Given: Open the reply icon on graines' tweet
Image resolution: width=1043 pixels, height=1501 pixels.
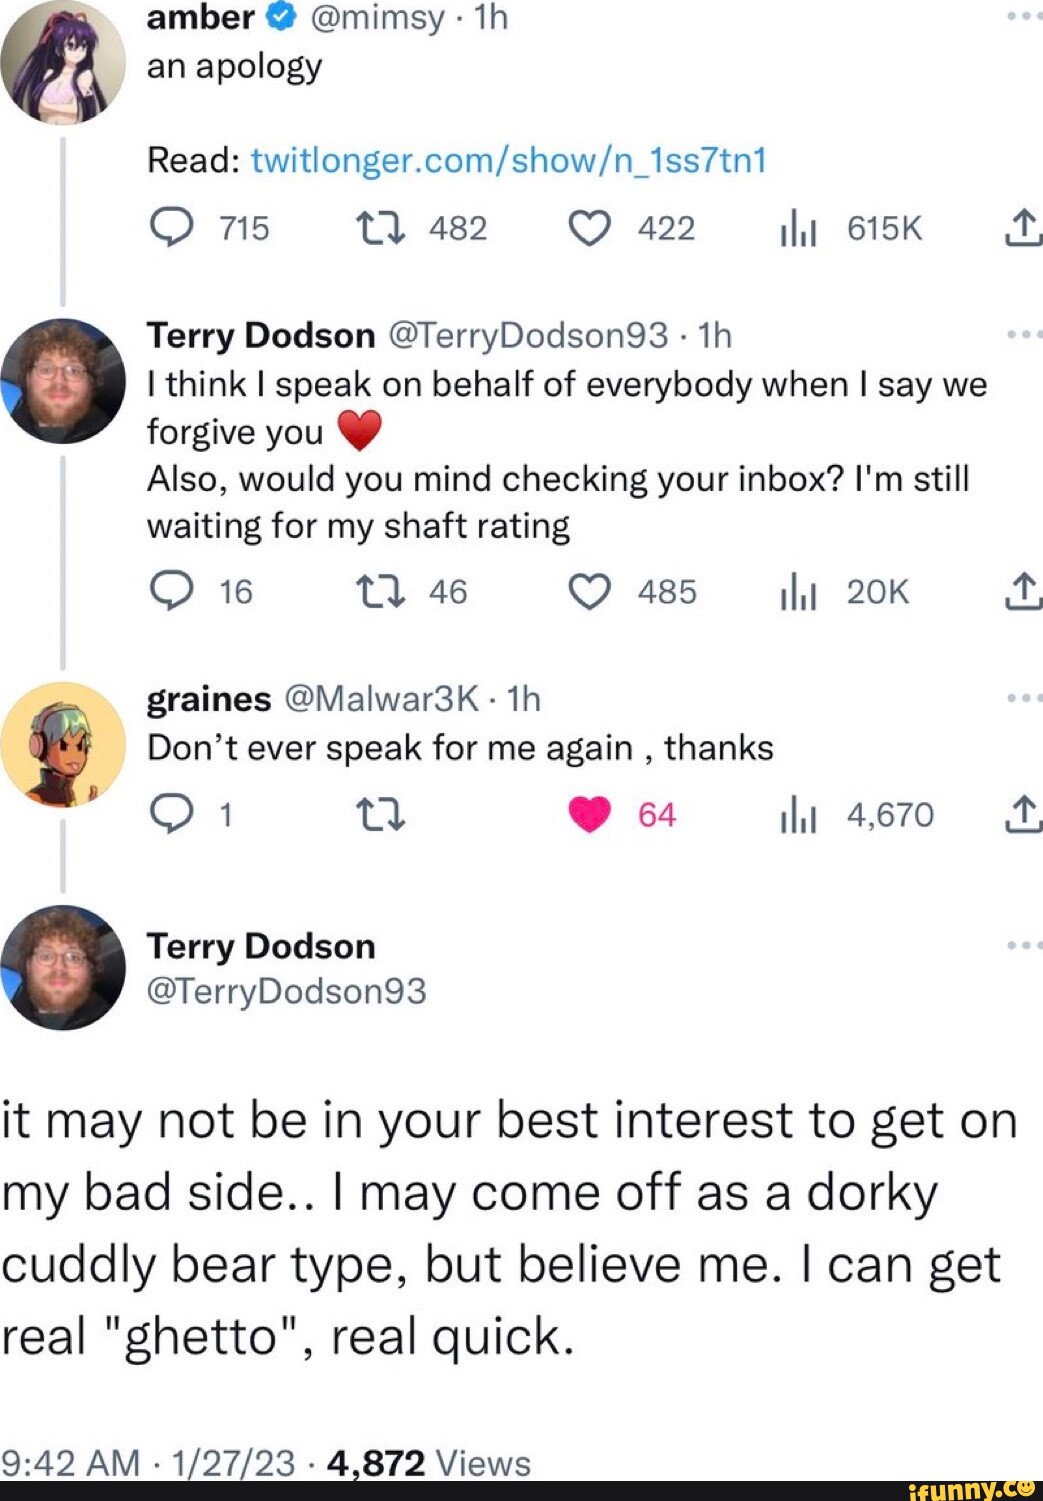Looking at the screenshot, I should (175, 815).
